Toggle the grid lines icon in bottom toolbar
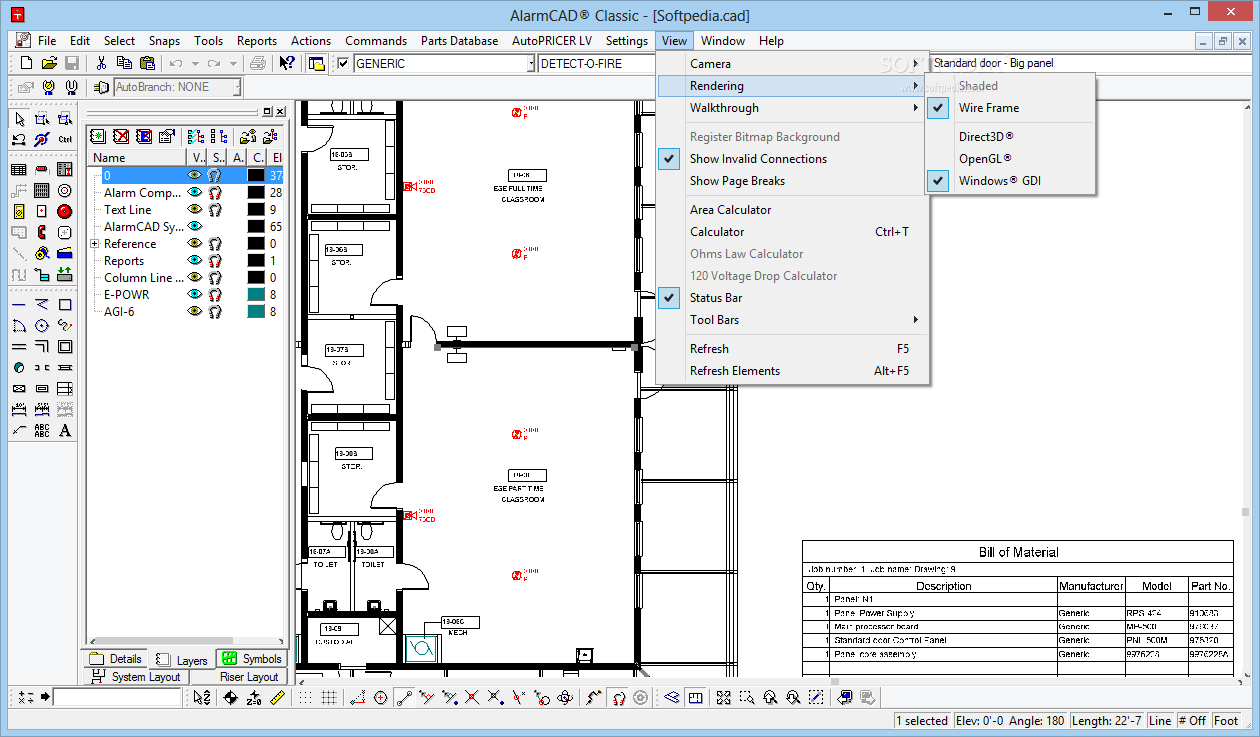Screen dimensions: 1260x737 [x=327, y=697]
